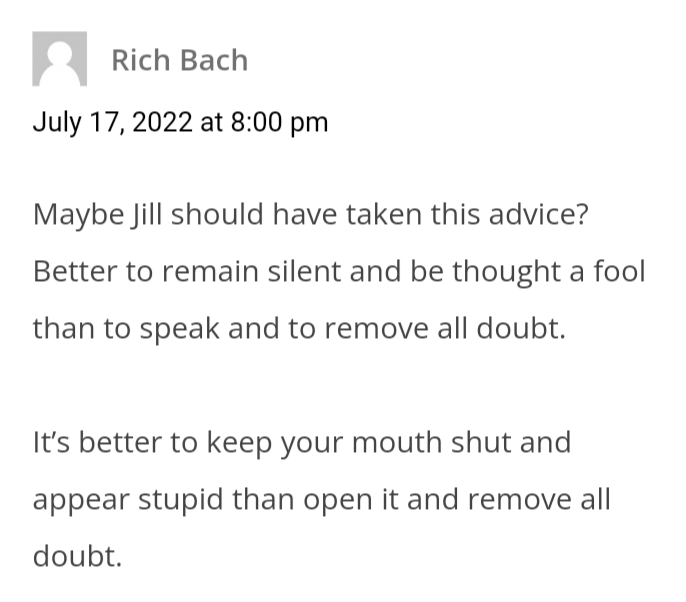Click the line starting "Maybe Jill should"
The image size is (686, 602).
[310, 214]
